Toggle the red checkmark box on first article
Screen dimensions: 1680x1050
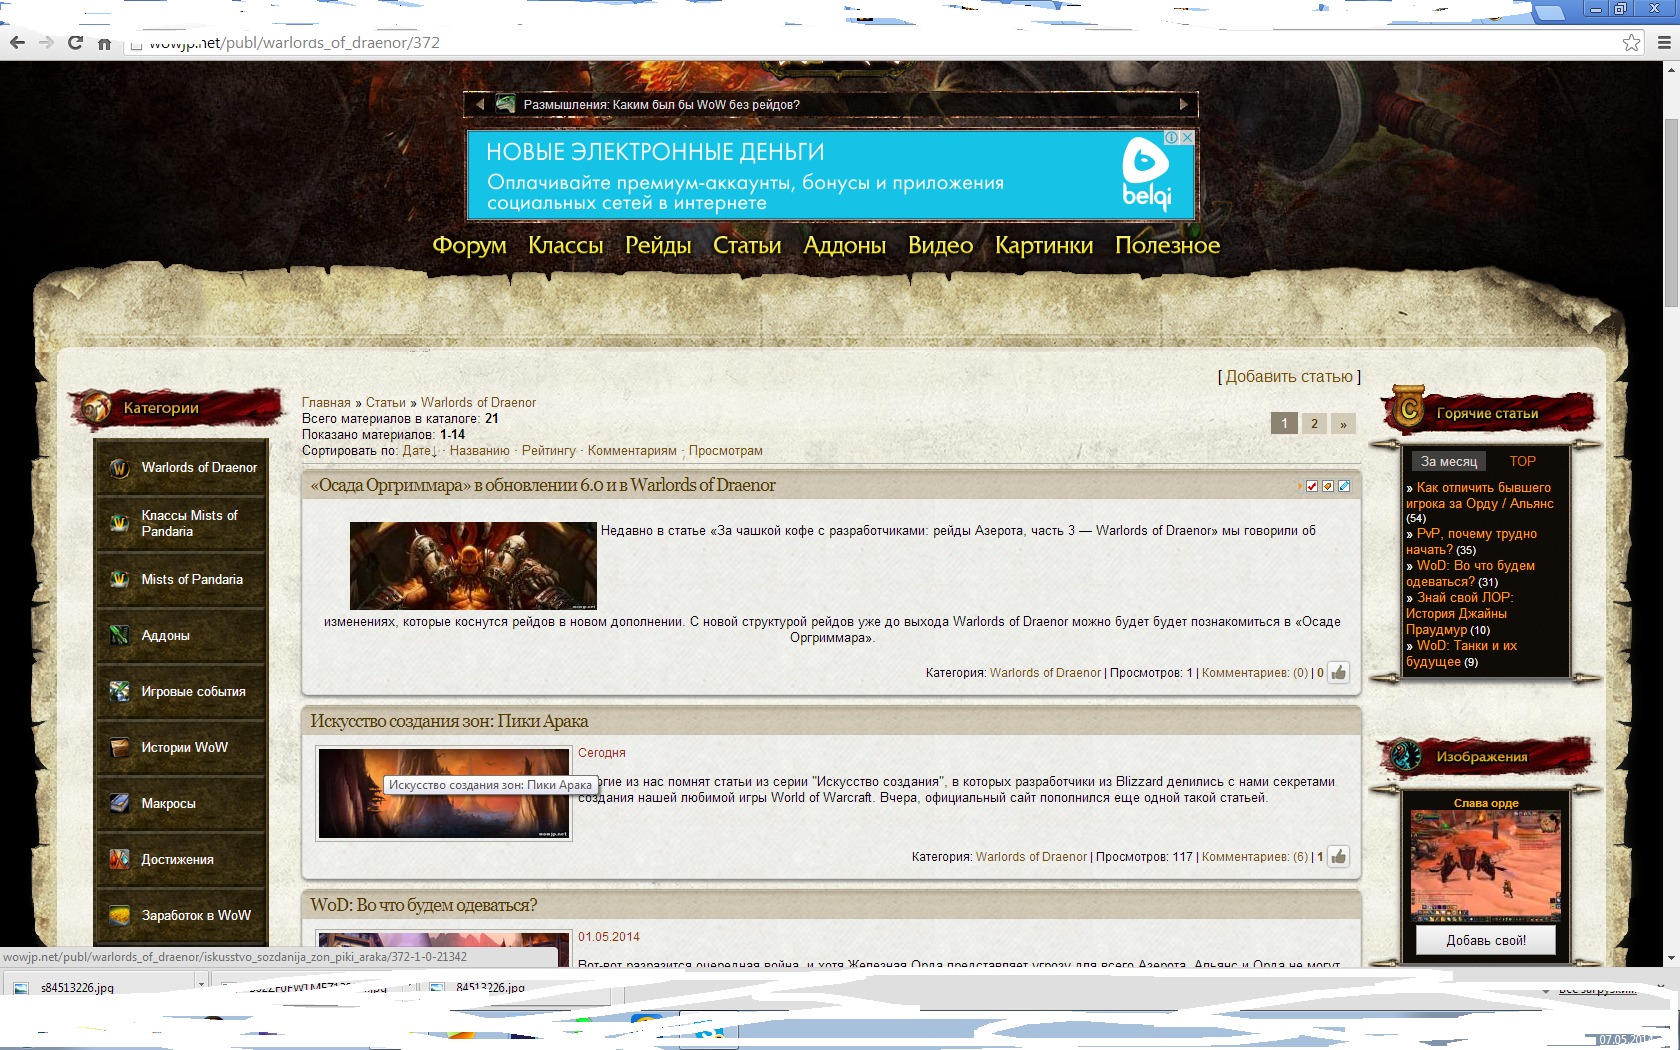click(1312, 486)
